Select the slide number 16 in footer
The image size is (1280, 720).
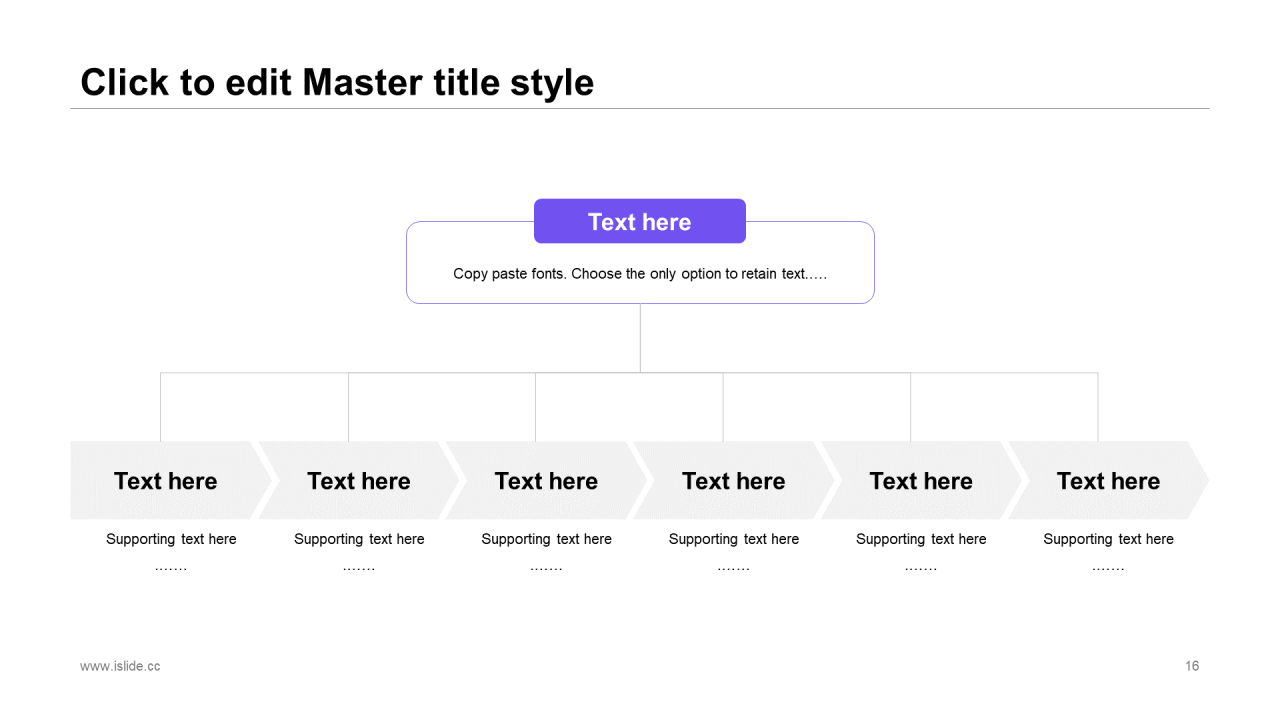click(x=1192, y=666)
